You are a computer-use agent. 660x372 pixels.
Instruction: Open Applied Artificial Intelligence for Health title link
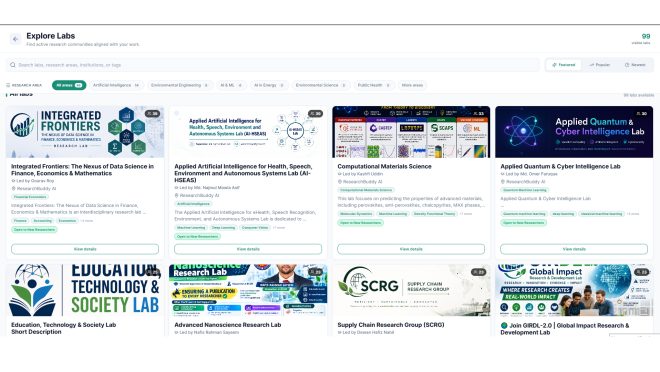click(x=243, y=173)
